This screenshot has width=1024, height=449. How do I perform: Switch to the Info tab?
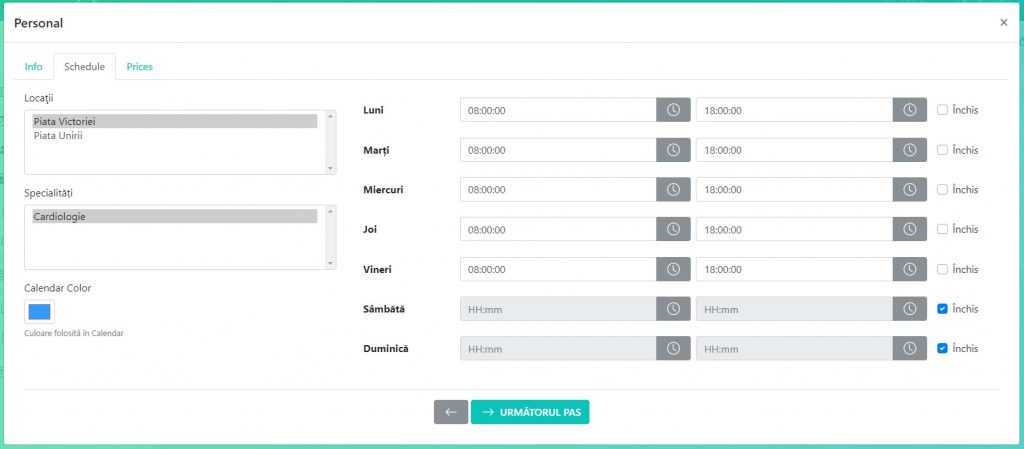tap(33, 67)
